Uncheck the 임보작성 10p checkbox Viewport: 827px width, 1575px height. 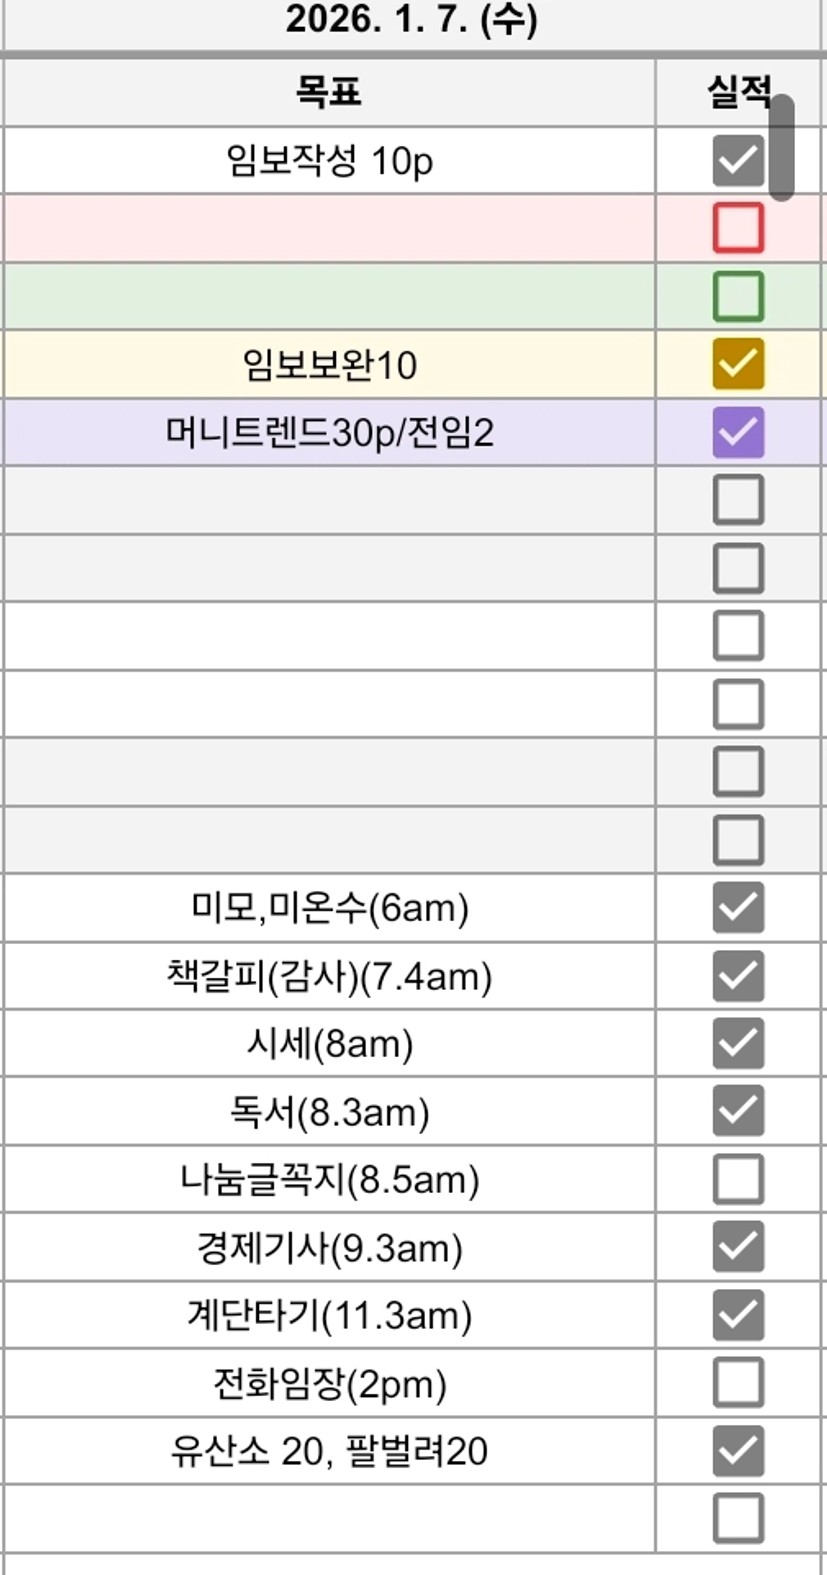tap(738, 160)
